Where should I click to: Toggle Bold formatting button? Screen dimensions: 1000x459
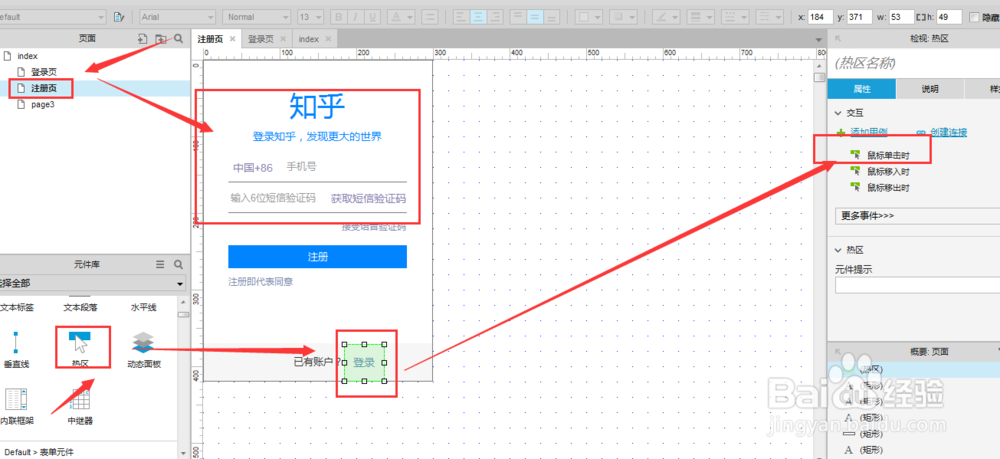click(339, 17)
